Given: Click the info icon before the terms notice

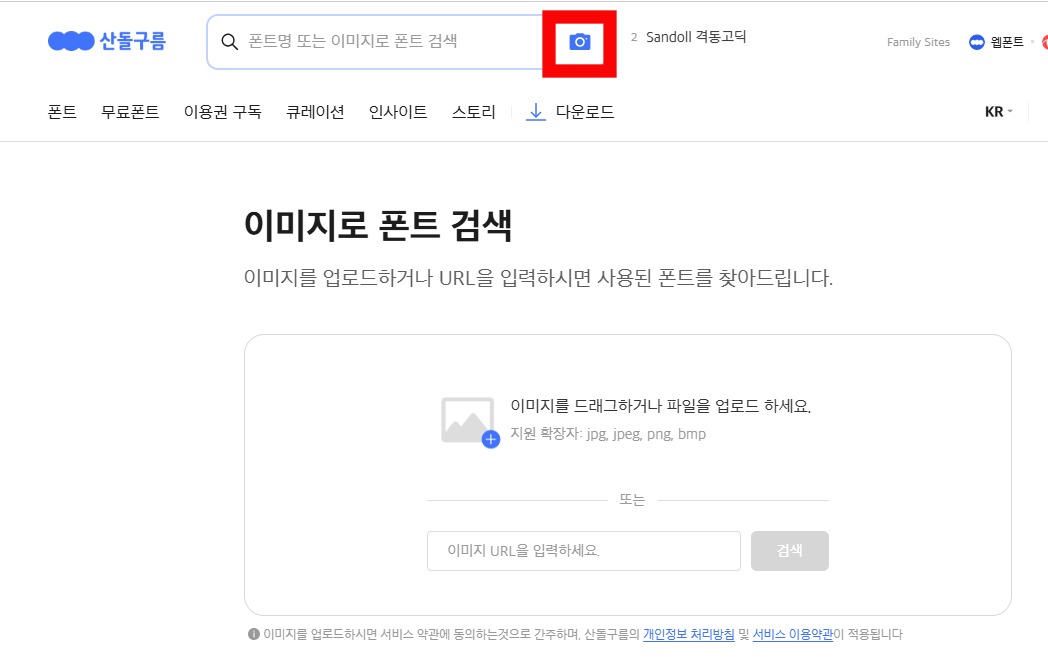Looking at the screenshot, I should [252, 634].
